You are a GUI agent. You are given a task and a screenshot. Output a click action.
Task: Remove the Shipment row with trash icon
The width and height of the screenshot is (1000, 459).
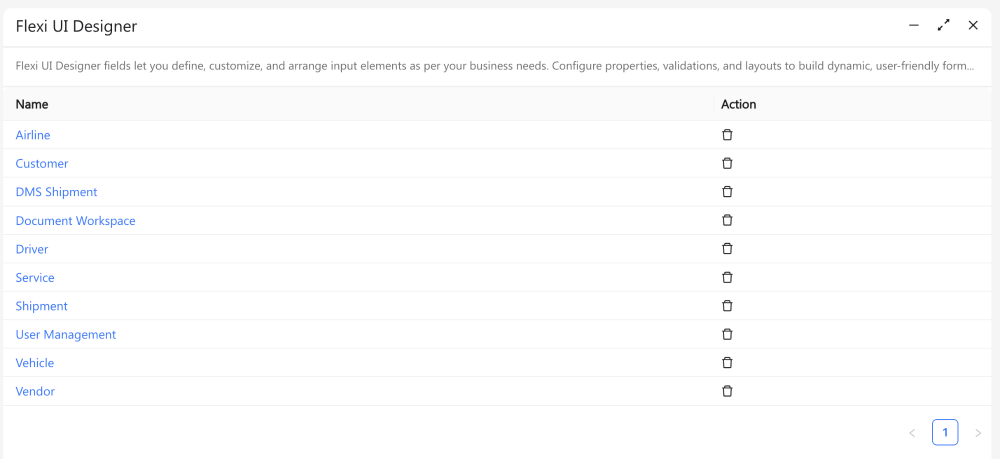pos(727,306)
